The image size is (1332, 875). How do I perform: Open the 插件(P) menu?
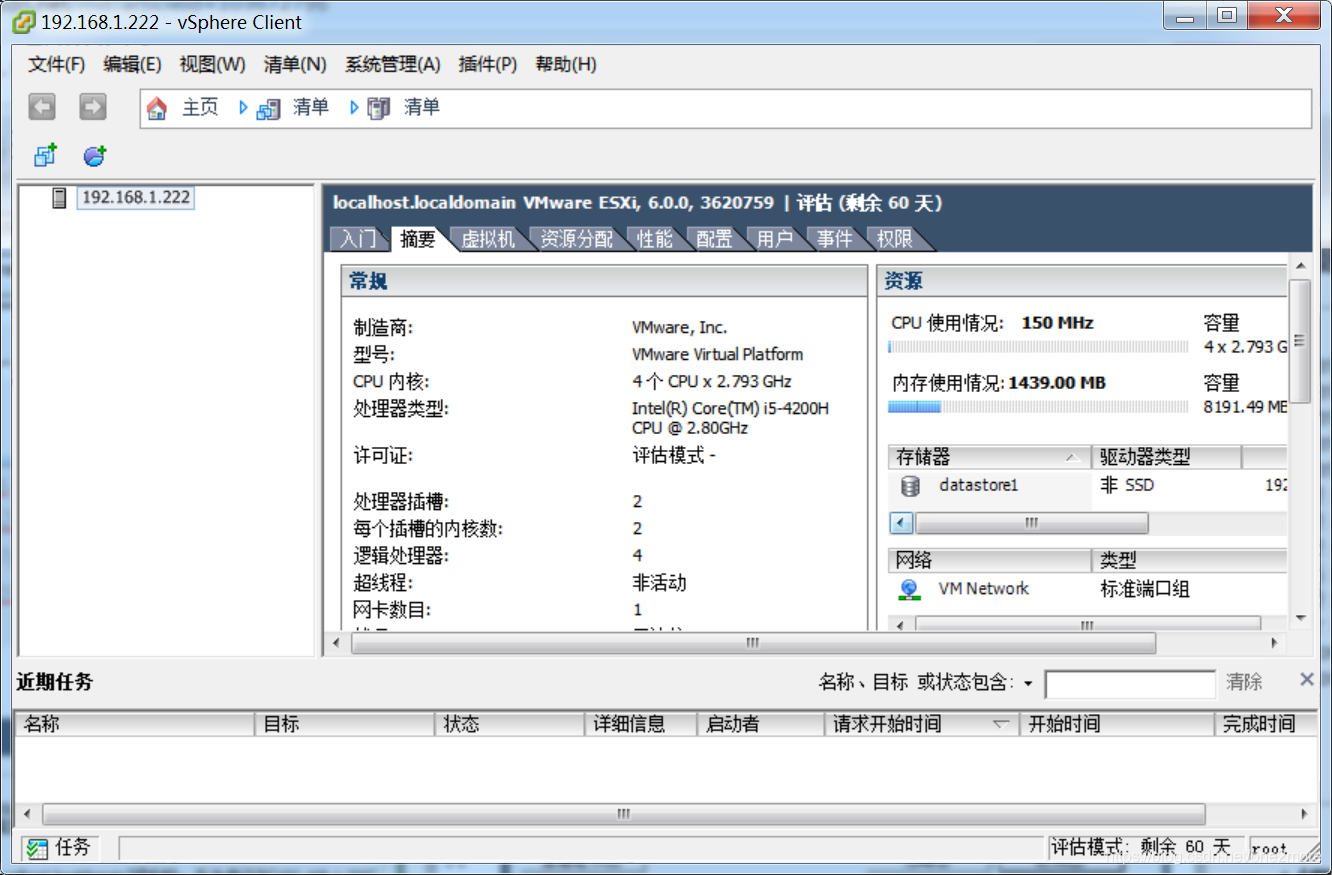[x=487, y=64]
